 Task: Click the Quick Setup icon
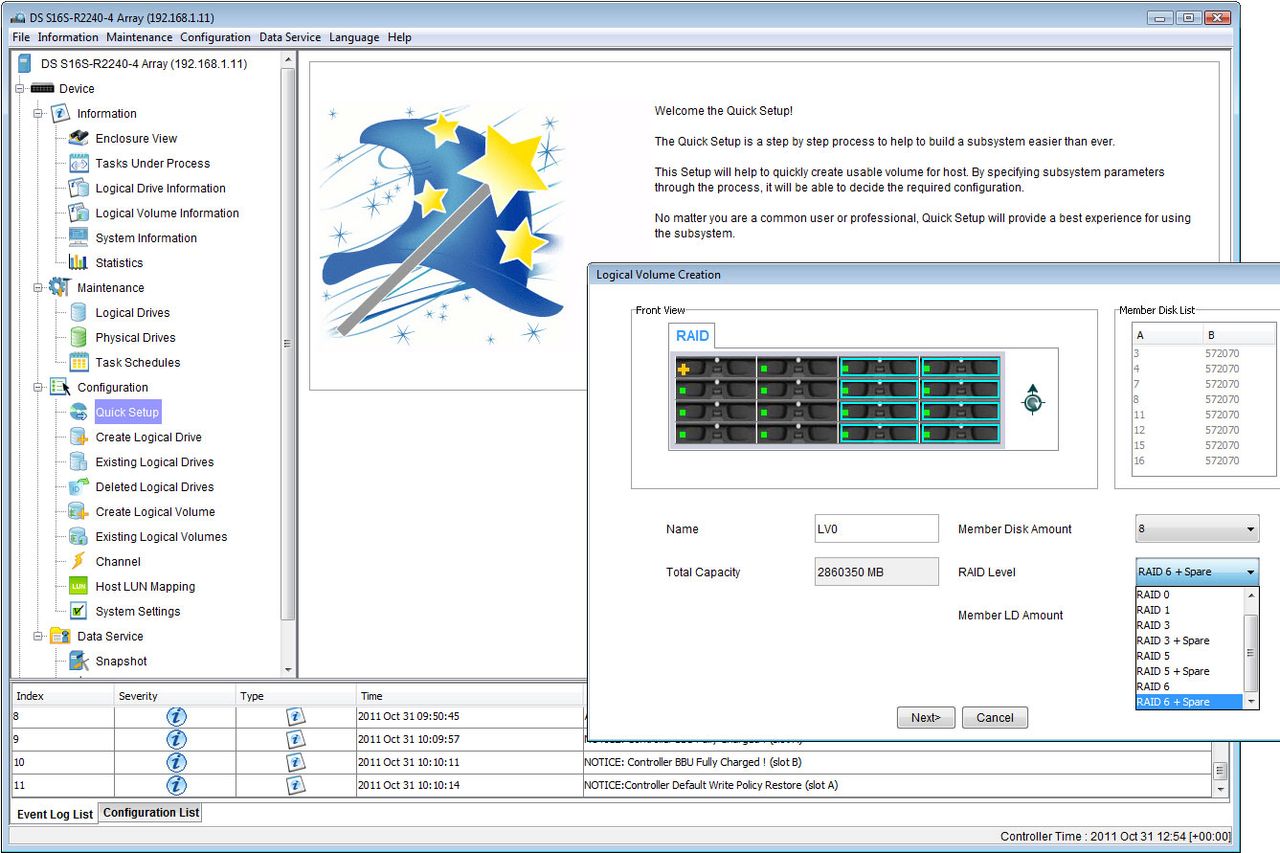pos(79,412)
